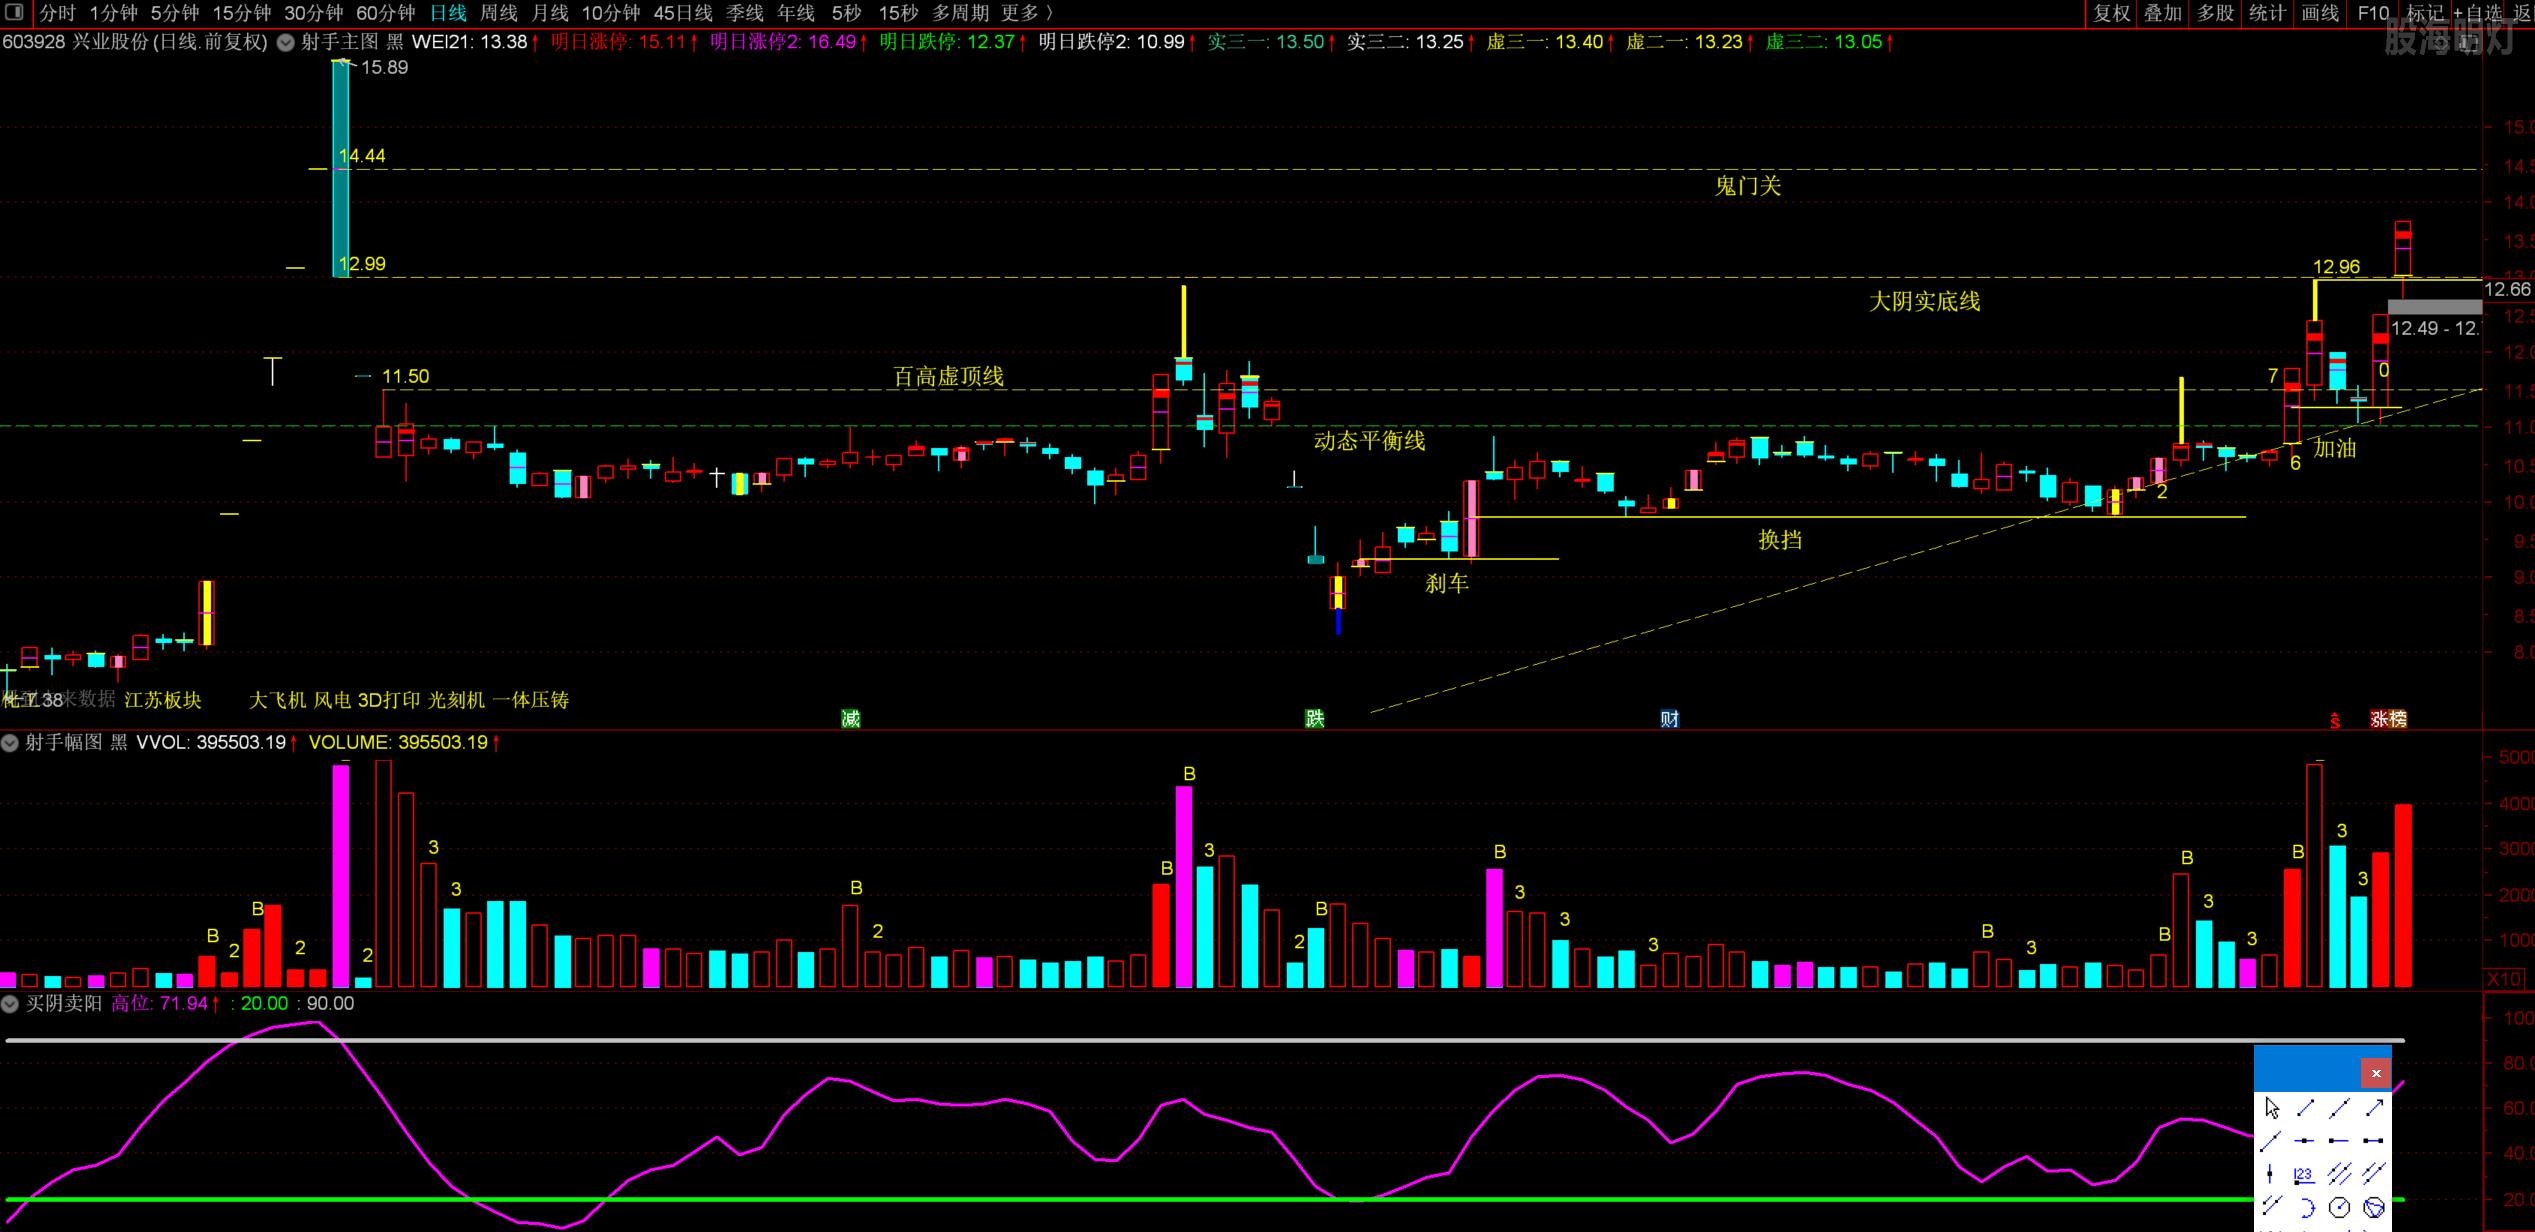Switch to 月线 monthly period
The image size is (2535, 1232).
click(550, 12)
